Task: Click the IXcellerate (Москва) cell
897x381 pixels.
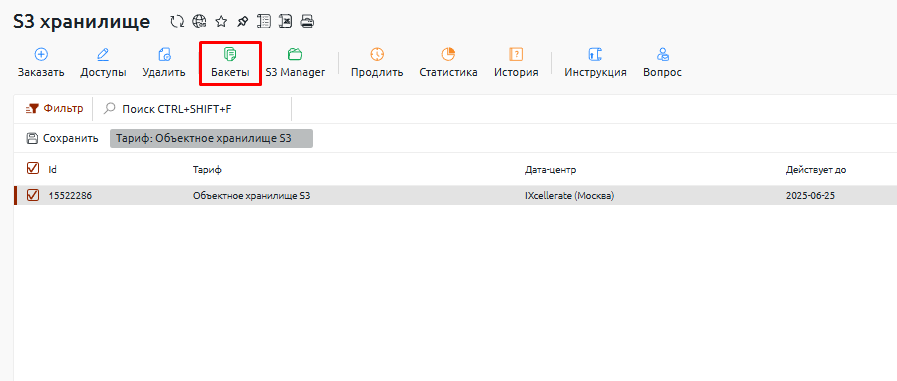Action: (570, 196)
